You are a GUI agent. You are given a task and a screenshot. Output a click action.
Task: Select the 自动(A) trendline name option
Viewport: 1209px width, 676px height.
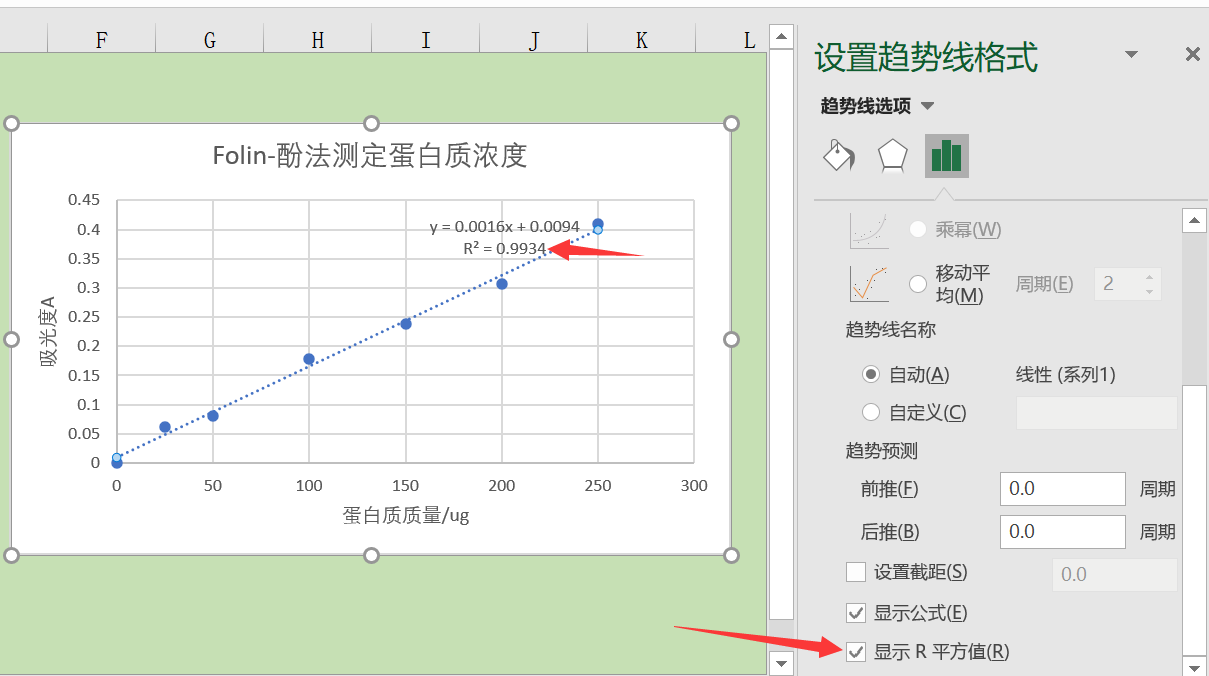coord(871,375)
